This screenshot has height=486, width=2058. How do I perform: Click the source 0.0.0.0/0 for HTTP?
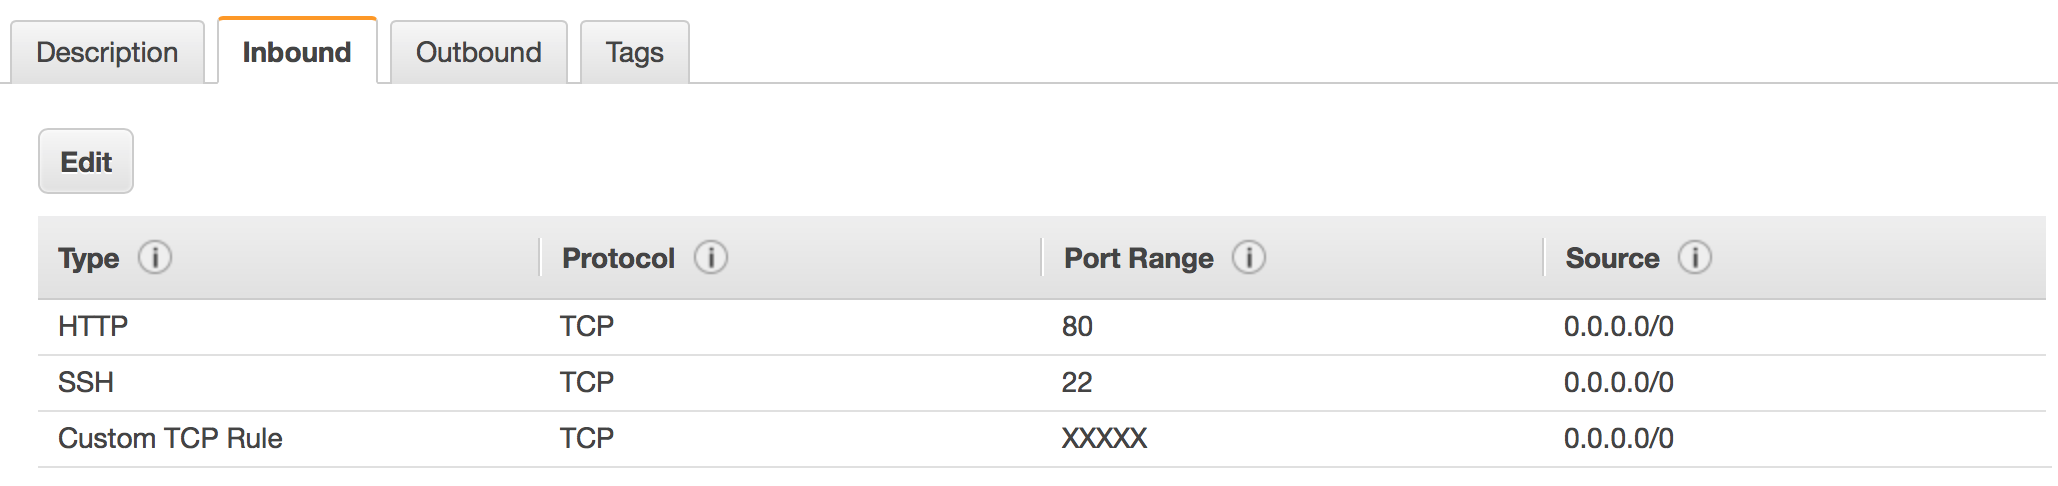[x=1618, y=326]
